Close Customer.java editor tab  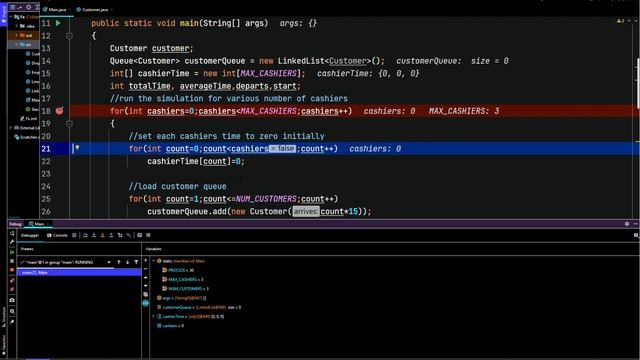point(111,9)
